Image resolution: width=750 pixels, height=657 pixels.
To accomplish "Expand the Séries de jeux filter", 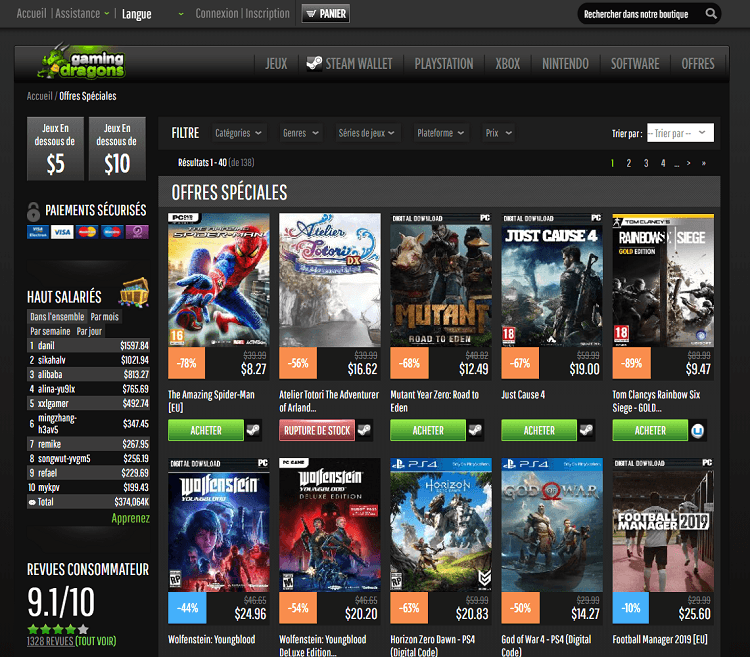I will point(367,133).
